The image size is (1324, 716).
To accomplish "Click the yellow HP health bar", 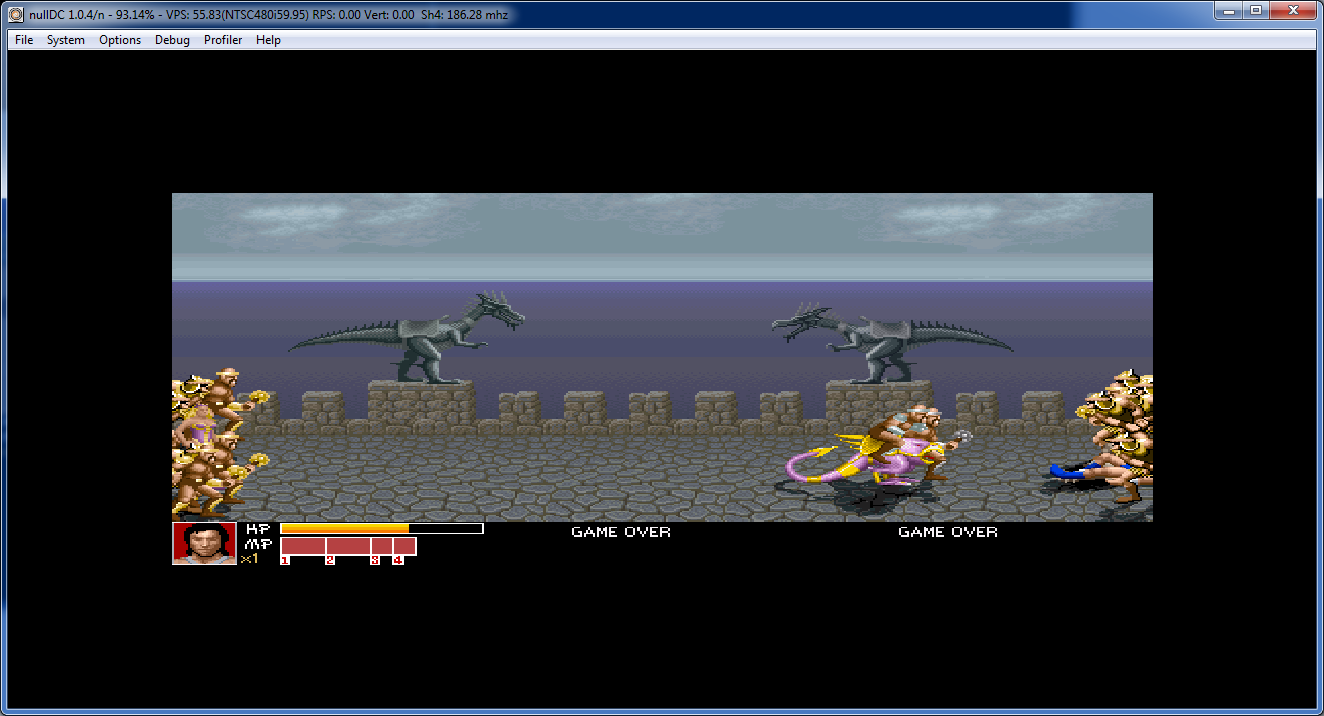I will [382, 528].
